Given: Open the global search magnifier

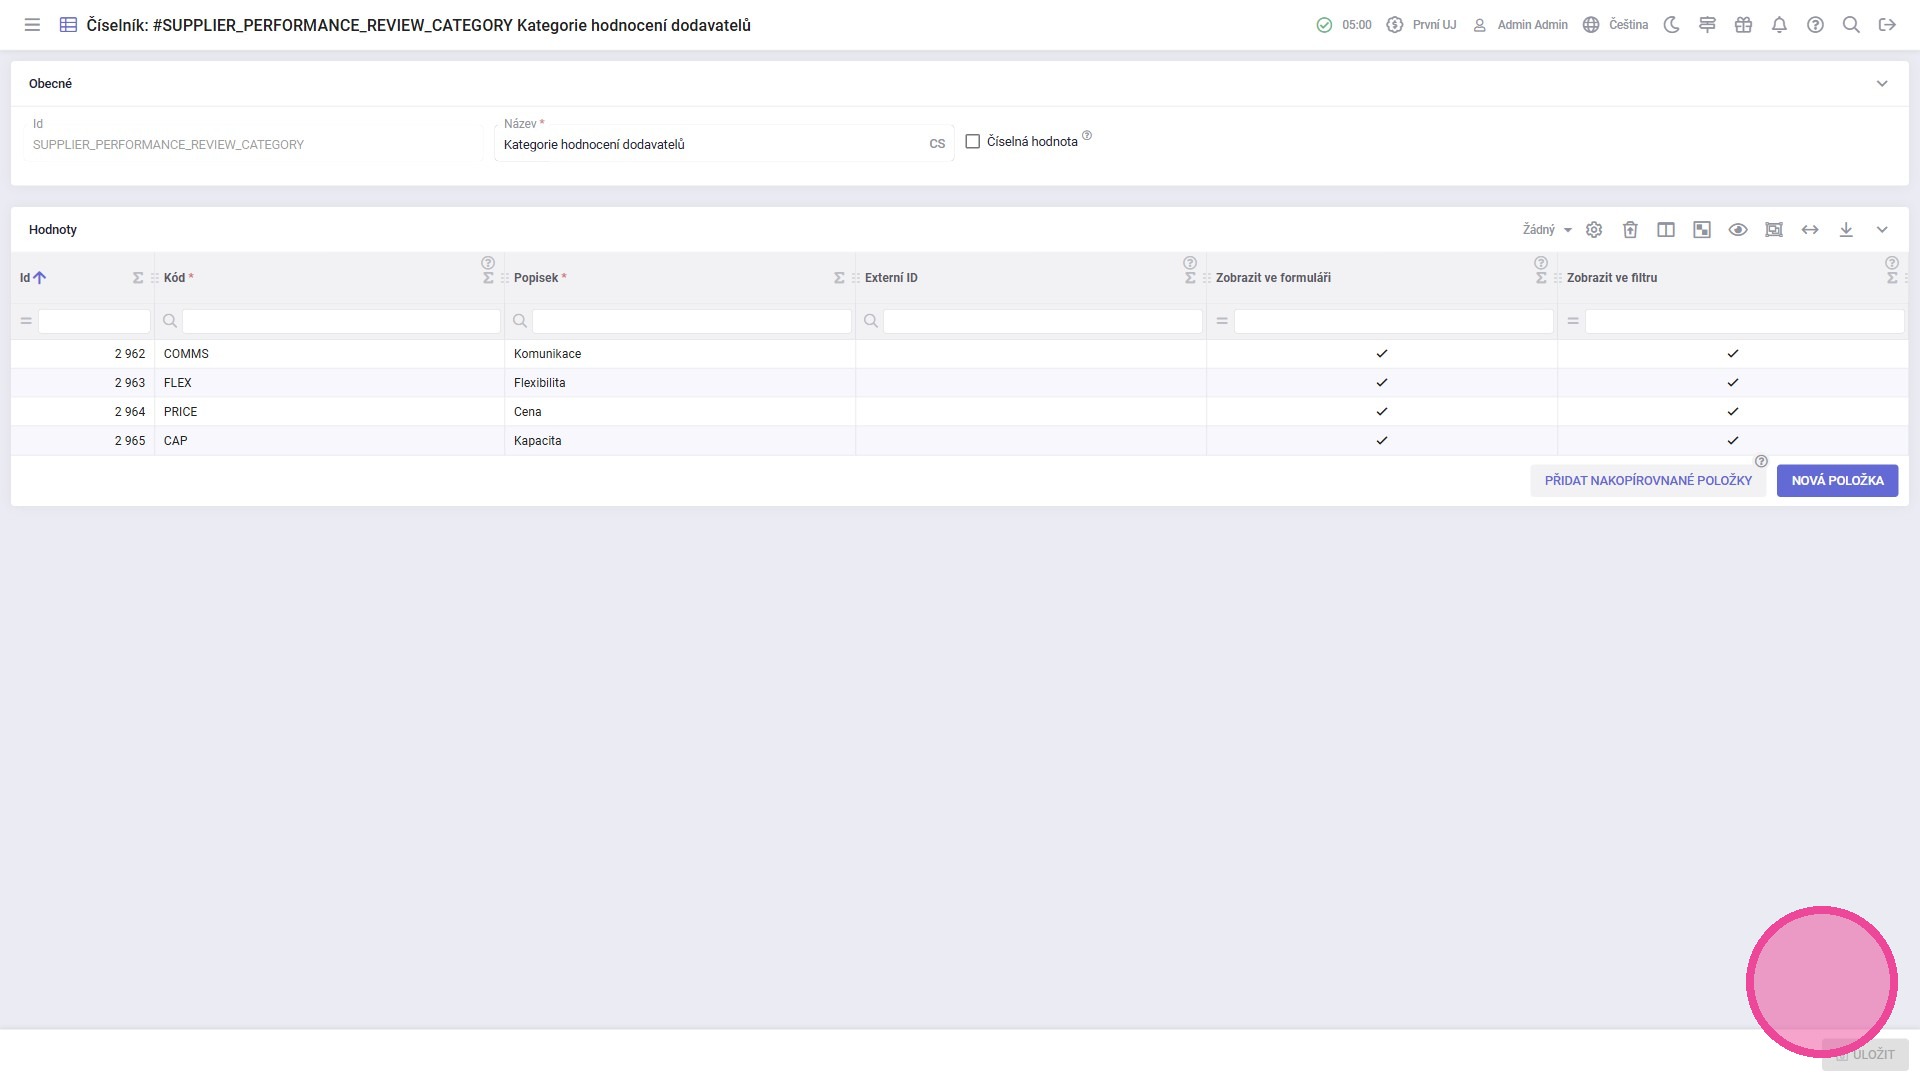Looking at the screenshot, I should pos(1851,25).
